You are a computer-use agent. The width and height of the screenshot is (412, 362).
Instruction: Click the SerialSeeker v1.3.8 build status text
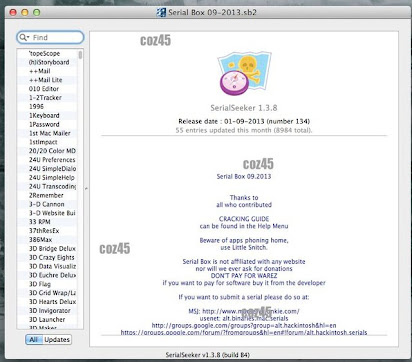pos(207,355)
